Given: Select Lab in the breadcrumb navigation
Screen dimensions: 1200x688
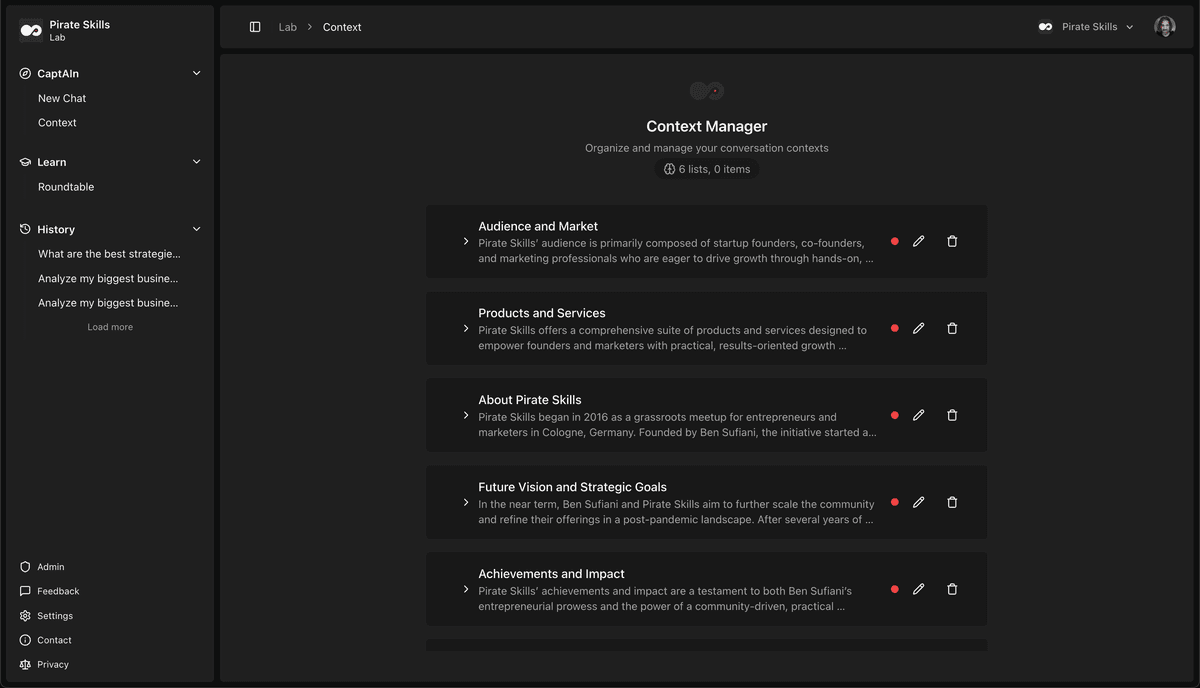Looking at the screenshot, I should (x=288, y=27).
